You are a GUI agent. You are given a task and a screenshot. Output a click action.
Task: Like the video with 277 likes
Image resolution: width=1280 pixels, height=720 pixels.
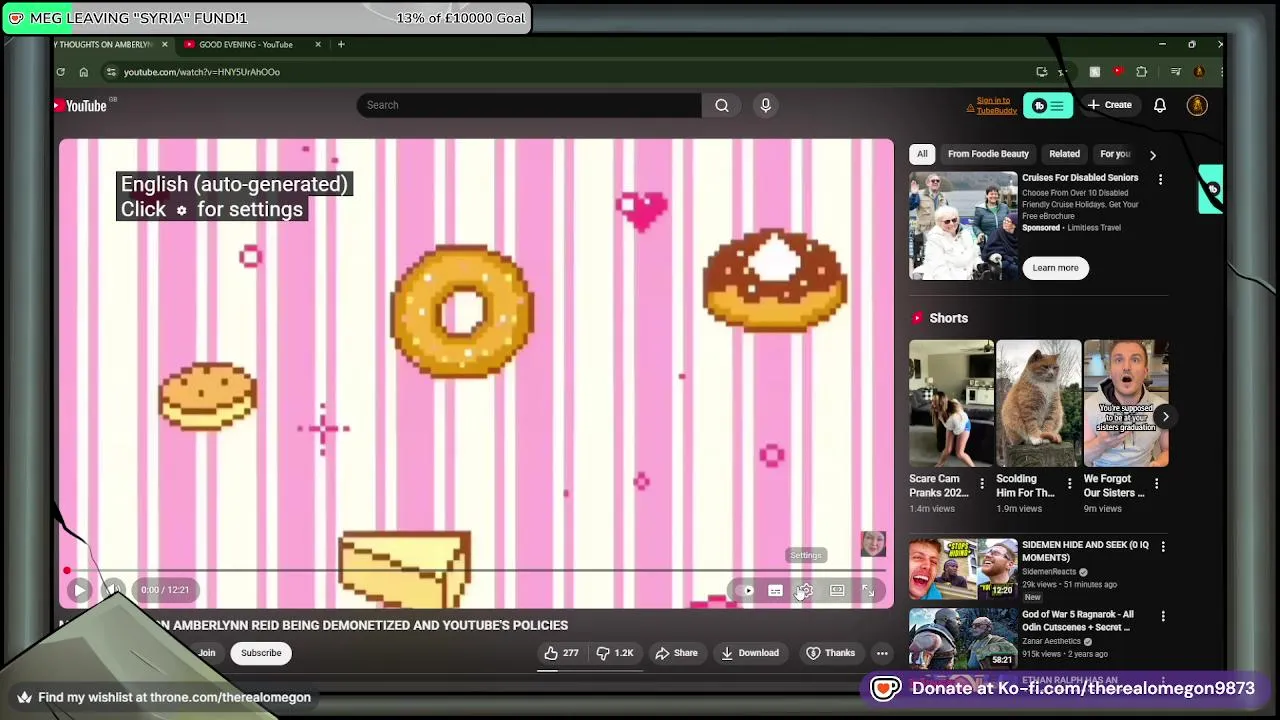(x=561, y=653)
